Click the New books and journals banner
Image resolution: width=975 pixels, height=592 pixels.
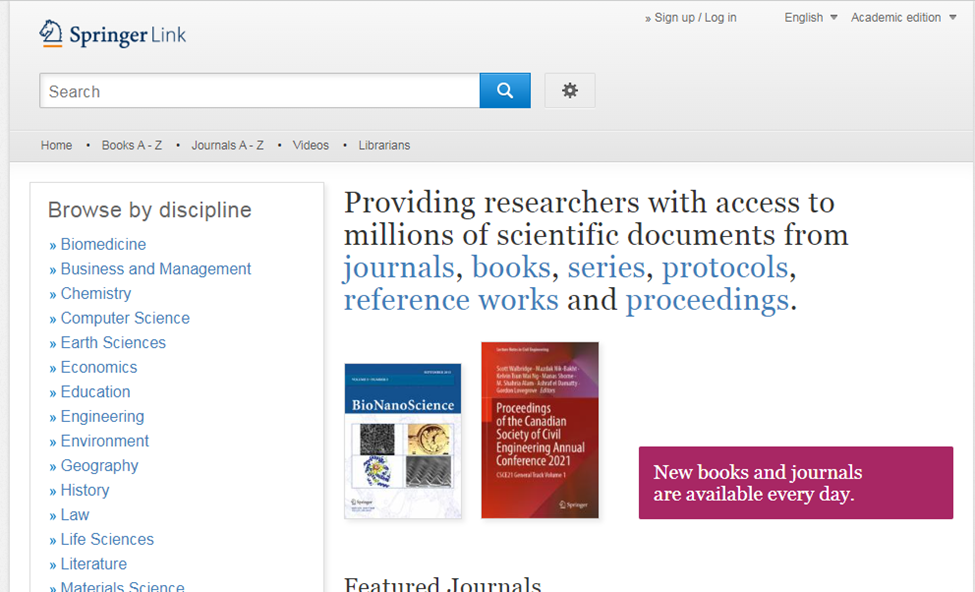pos(795,483)
